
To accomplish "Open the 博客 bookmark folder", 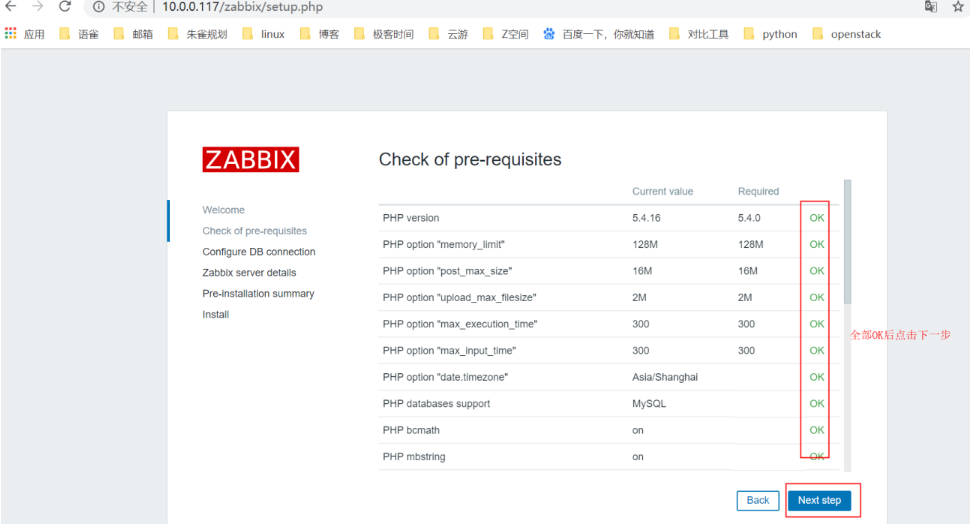I will click(x=319, y=34).
